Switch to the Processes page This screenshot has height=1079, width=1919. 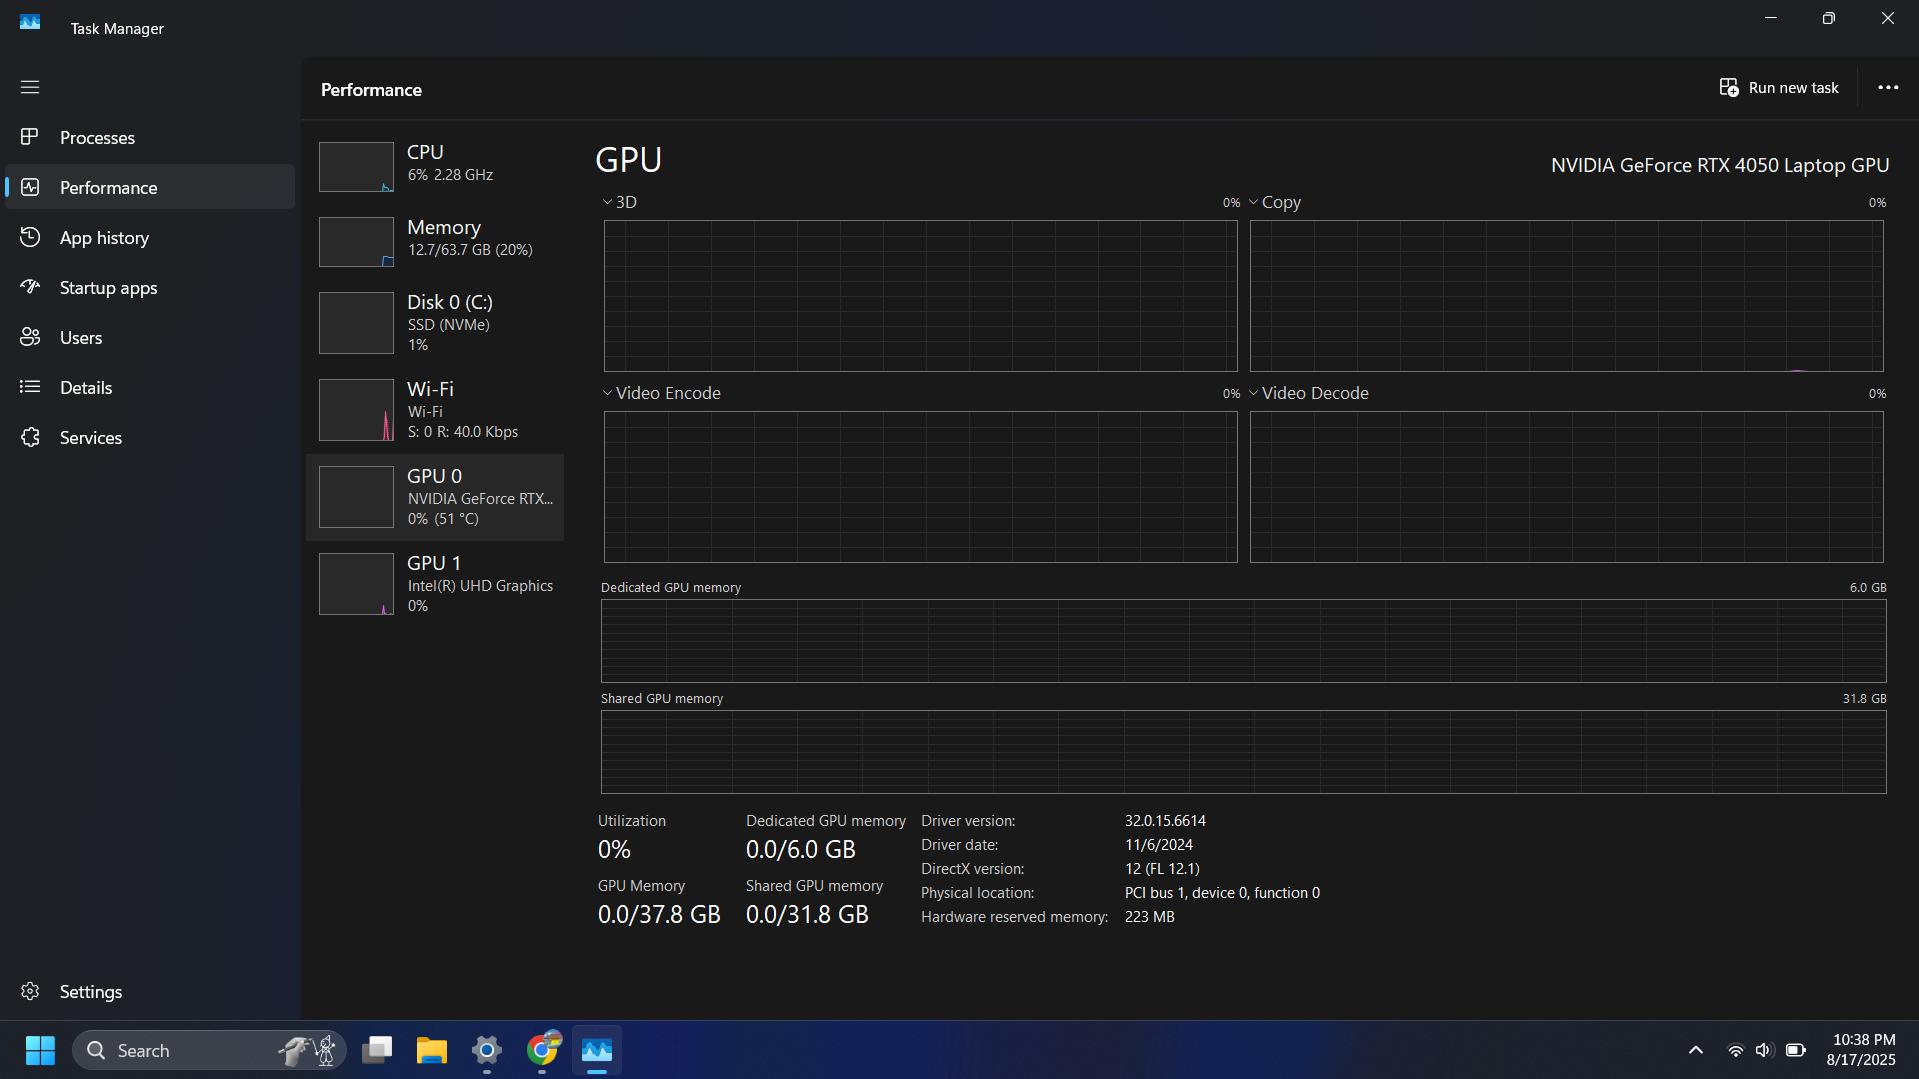tap(150, 137)
